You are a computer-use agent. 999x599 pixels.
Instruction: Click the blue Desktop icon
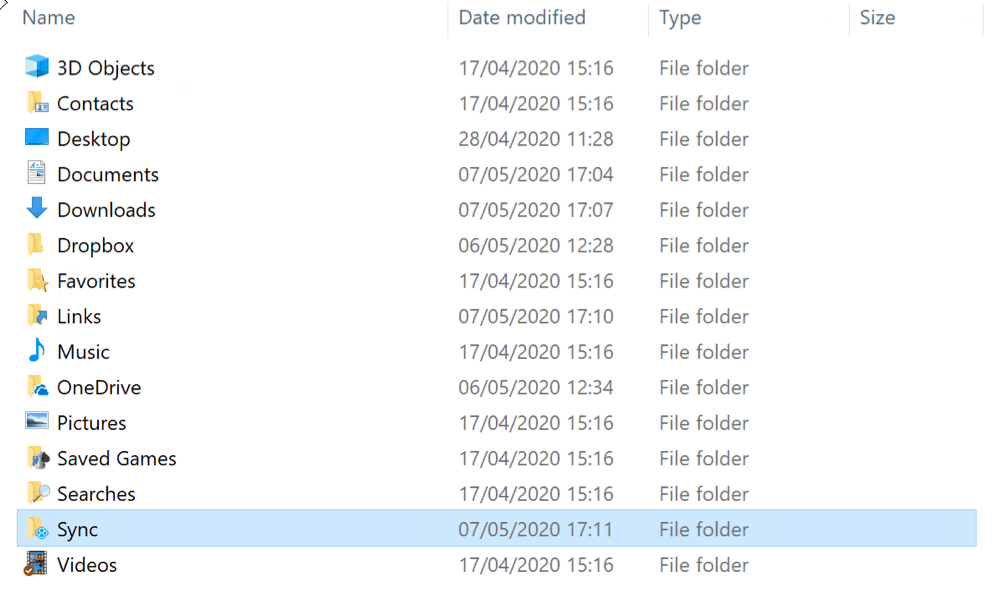click(37, 138)
